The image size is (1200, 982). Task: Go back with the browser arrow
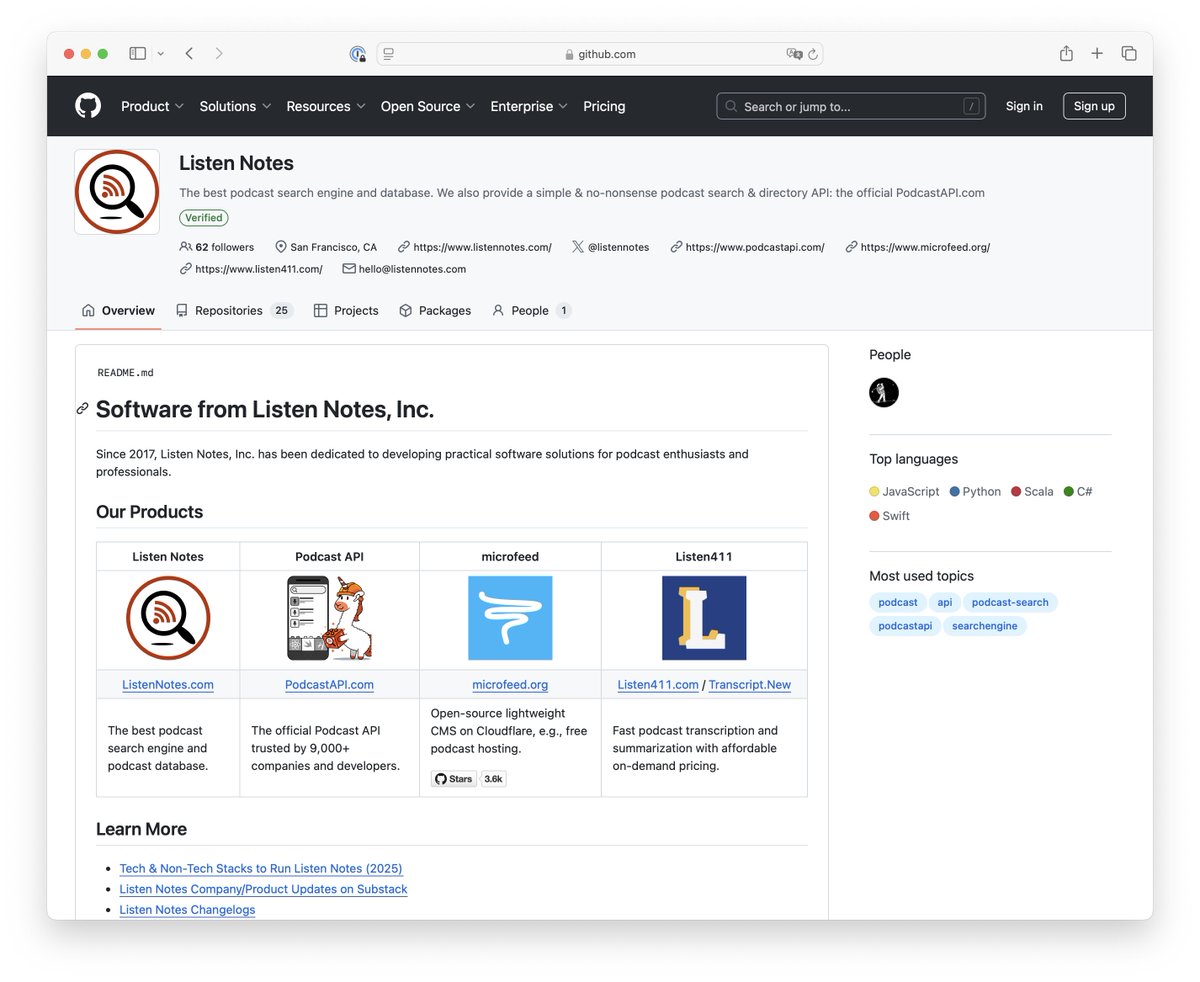coord(189,54)
